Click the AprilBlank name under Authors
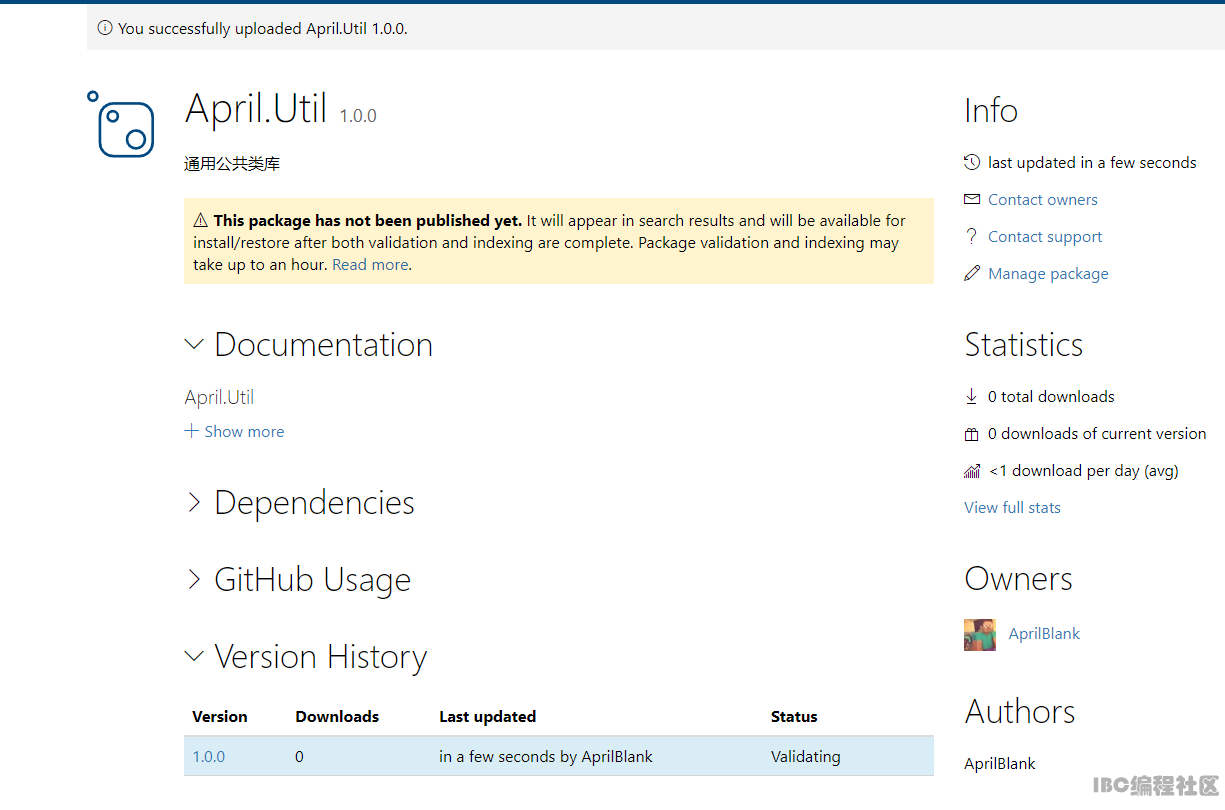 click(1000, 763)
